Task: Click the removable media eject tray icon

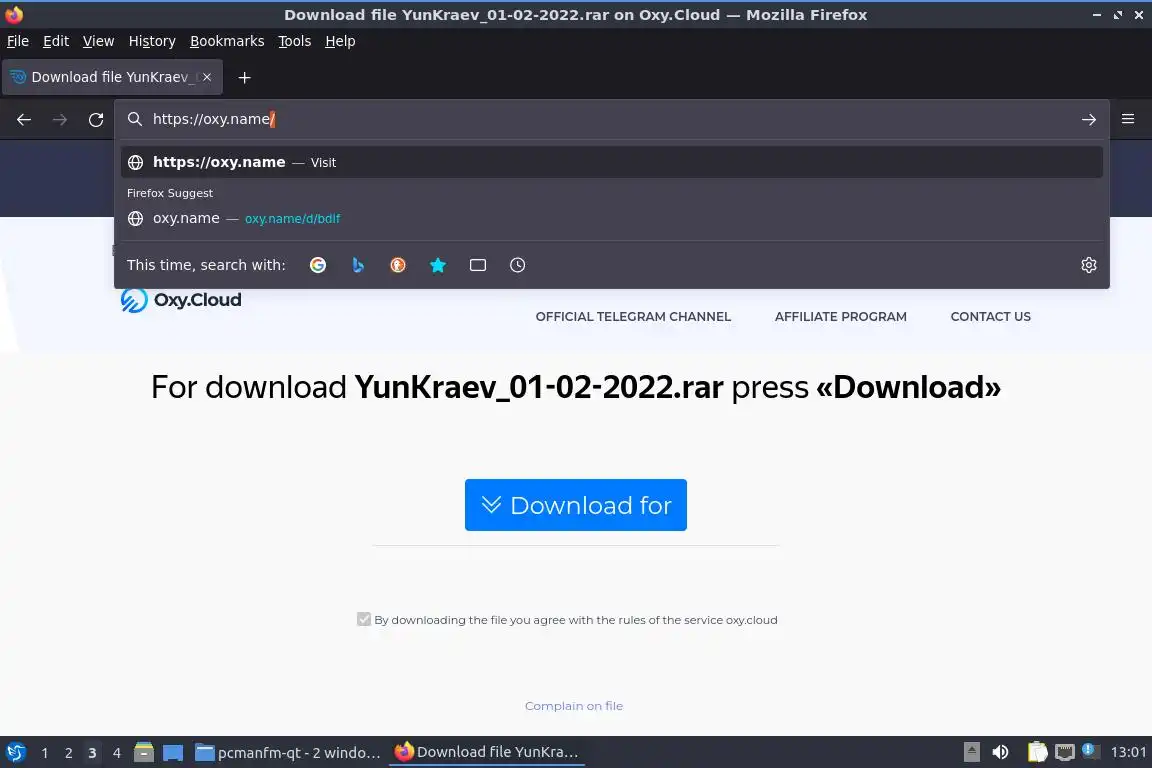Action: pyautogui.click(x=971, y=752)
